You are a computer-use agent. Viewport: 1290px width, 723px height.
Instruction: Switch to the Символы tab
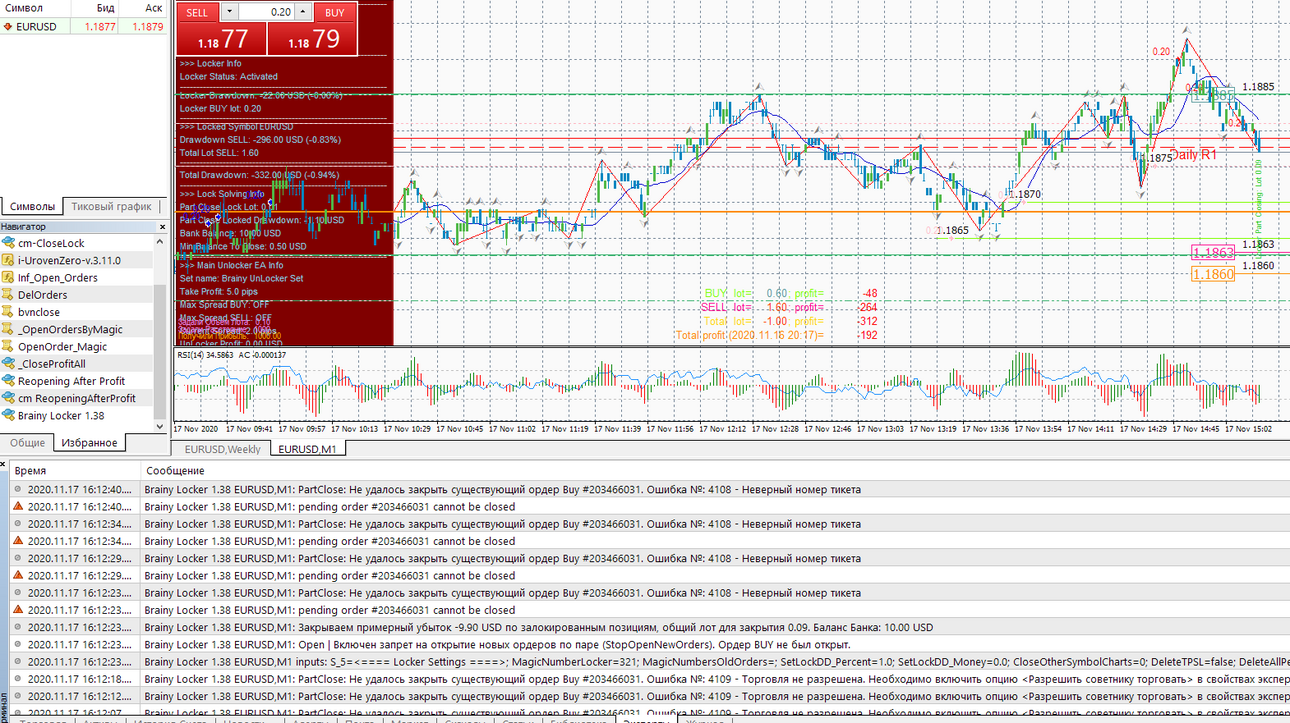[x=32, y=207]
